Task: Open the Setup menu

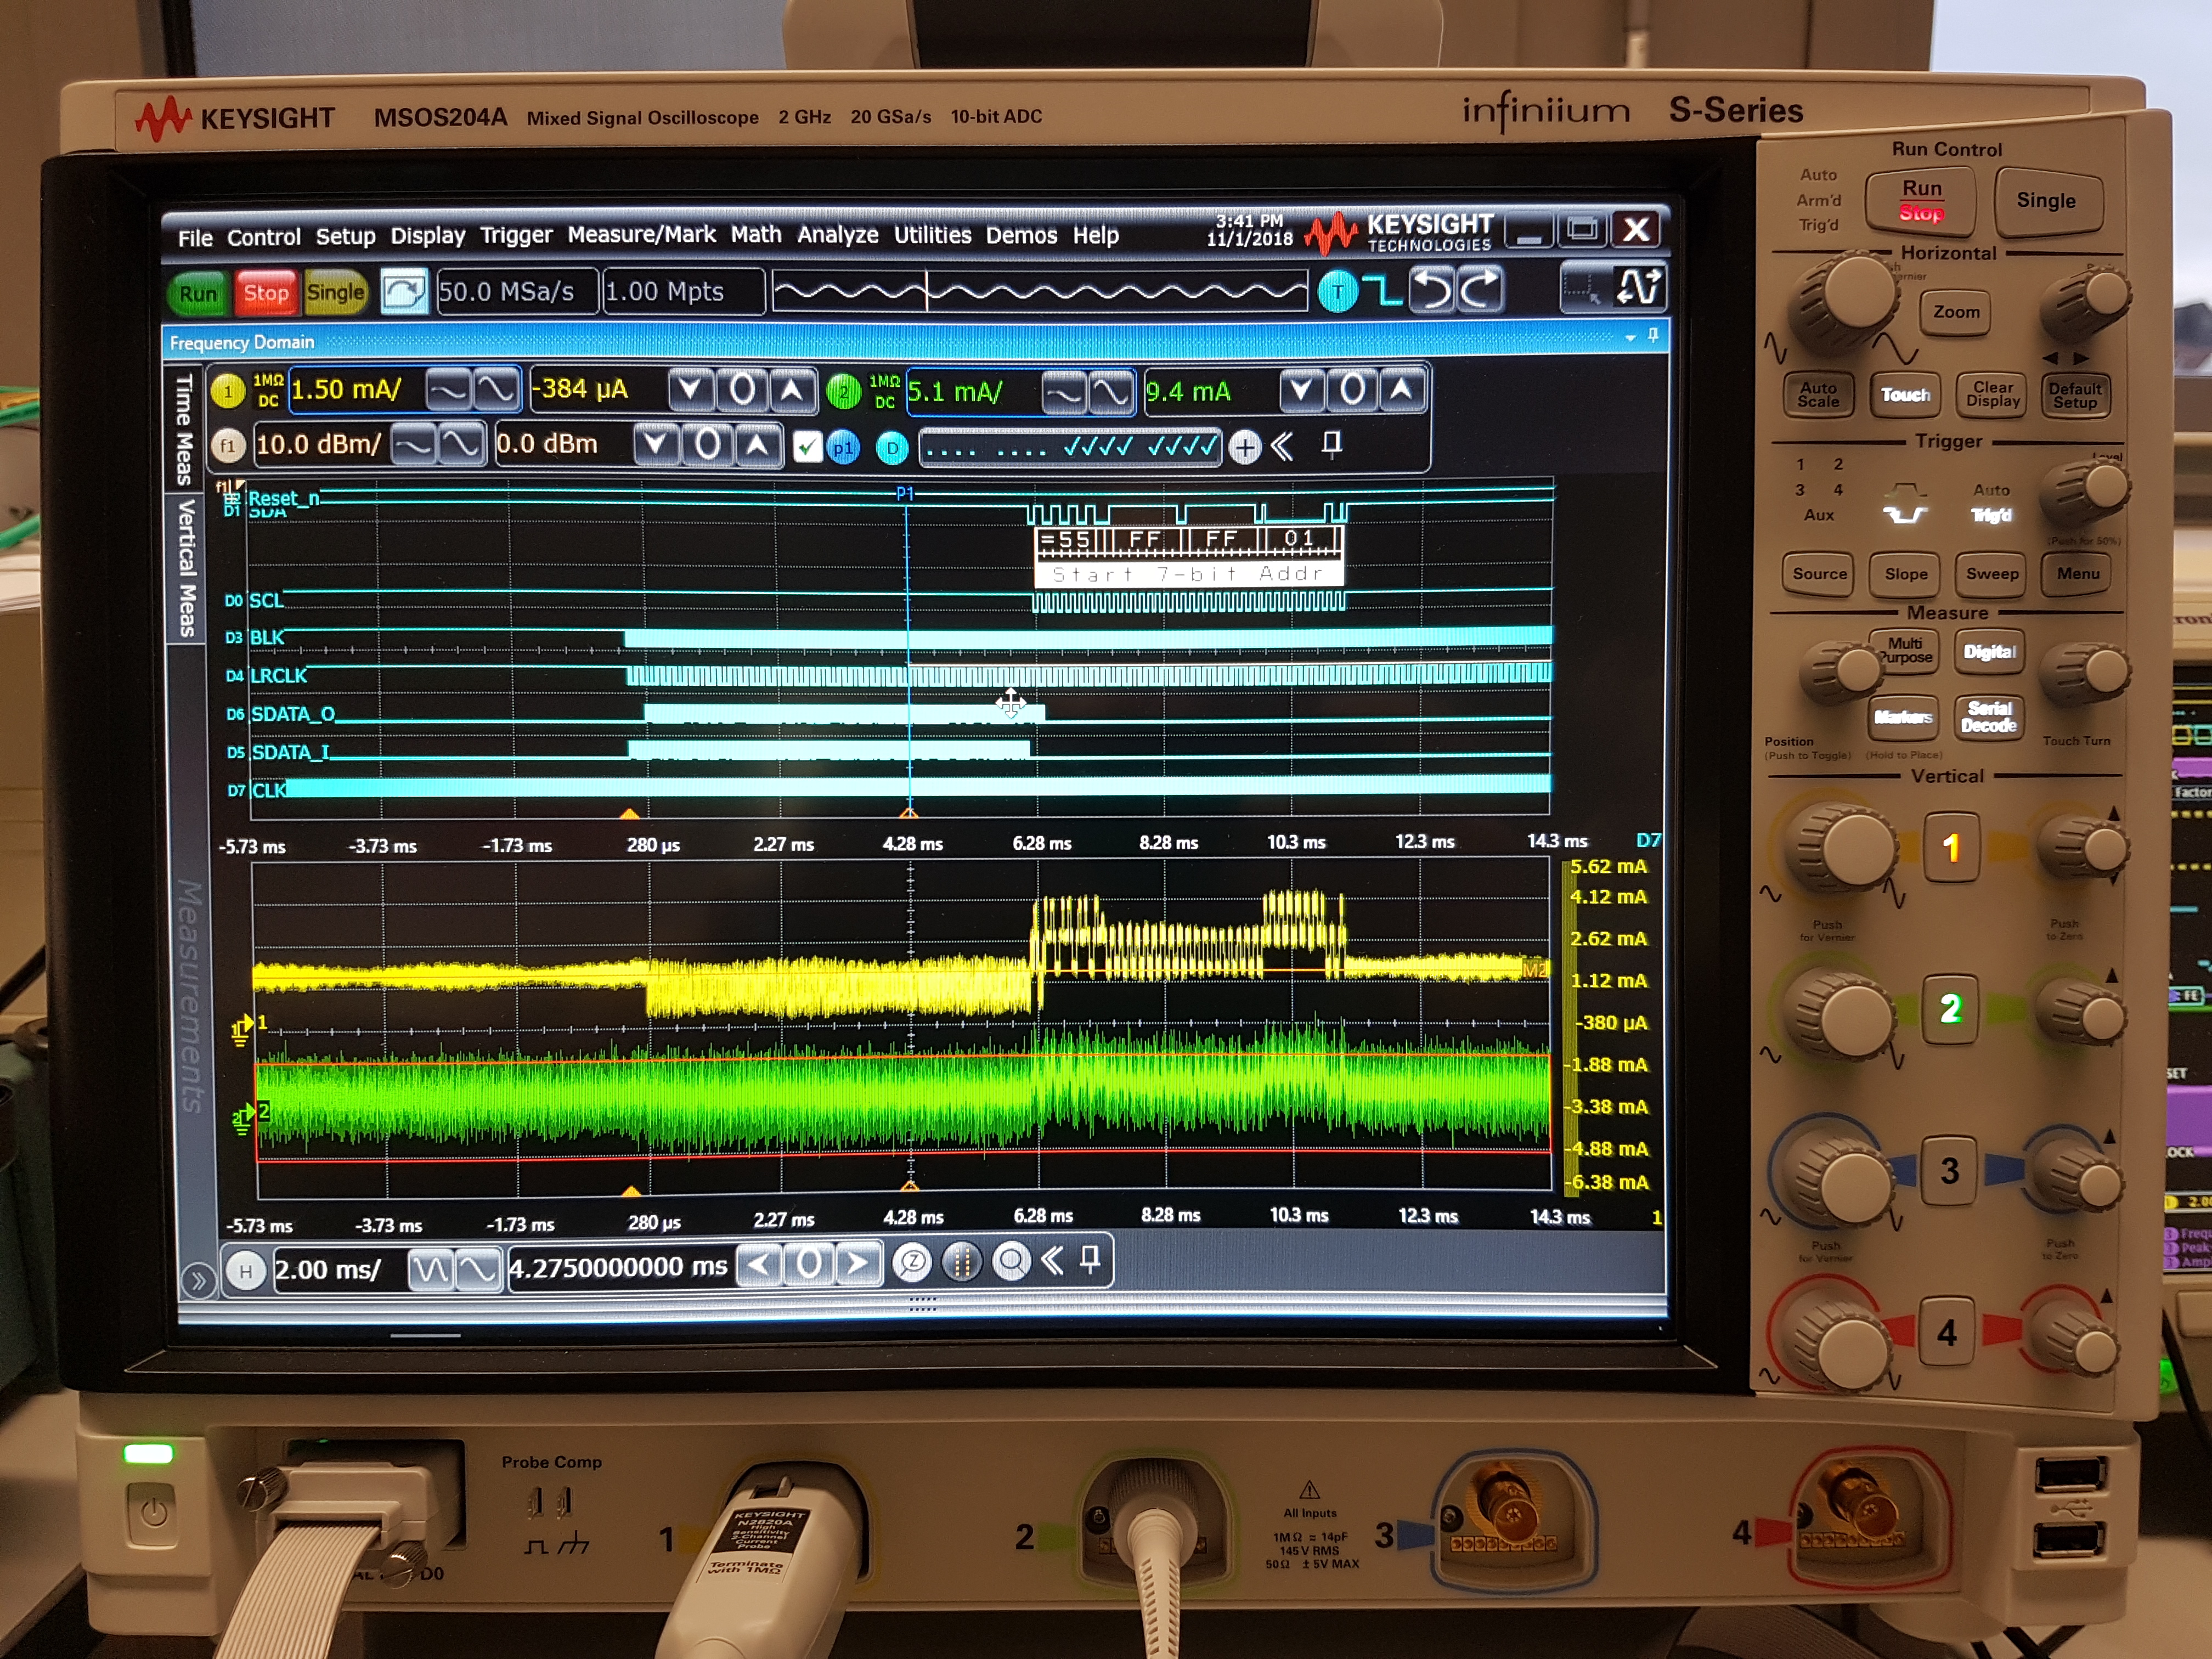Action: (346, 237)
